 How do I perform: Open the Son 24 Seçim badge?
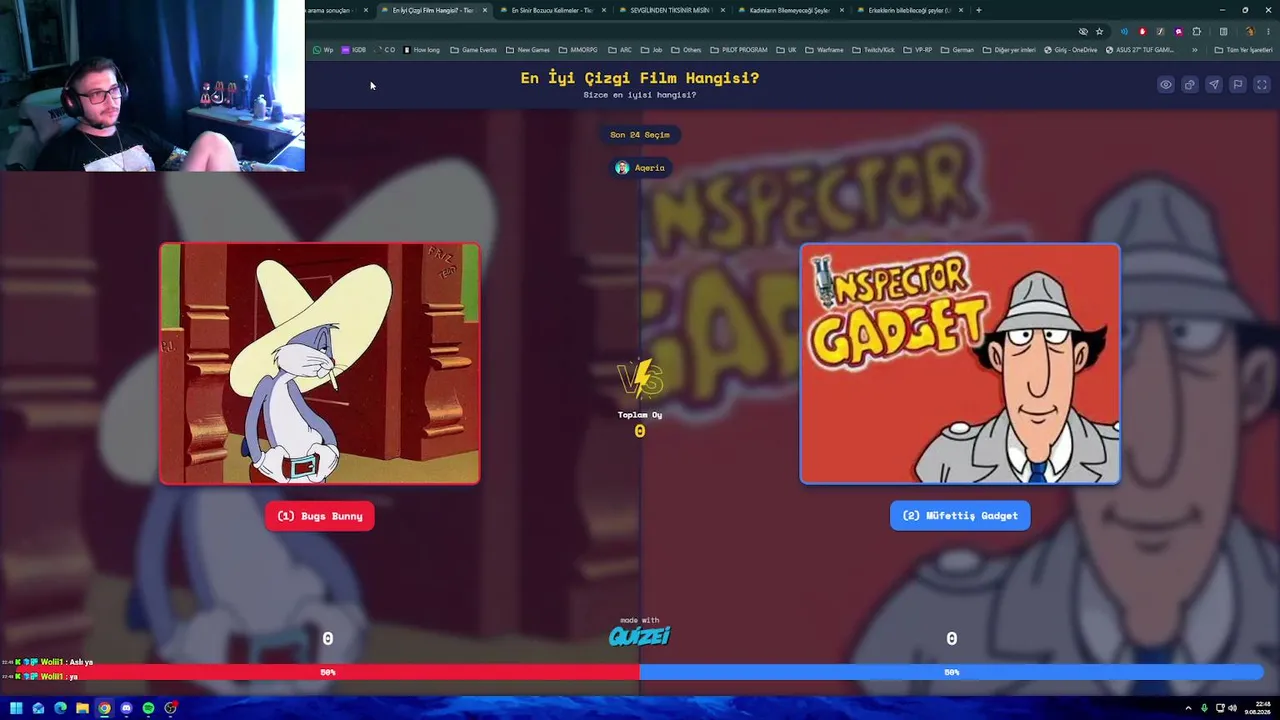pyautogui.click(x=640, y=135)
